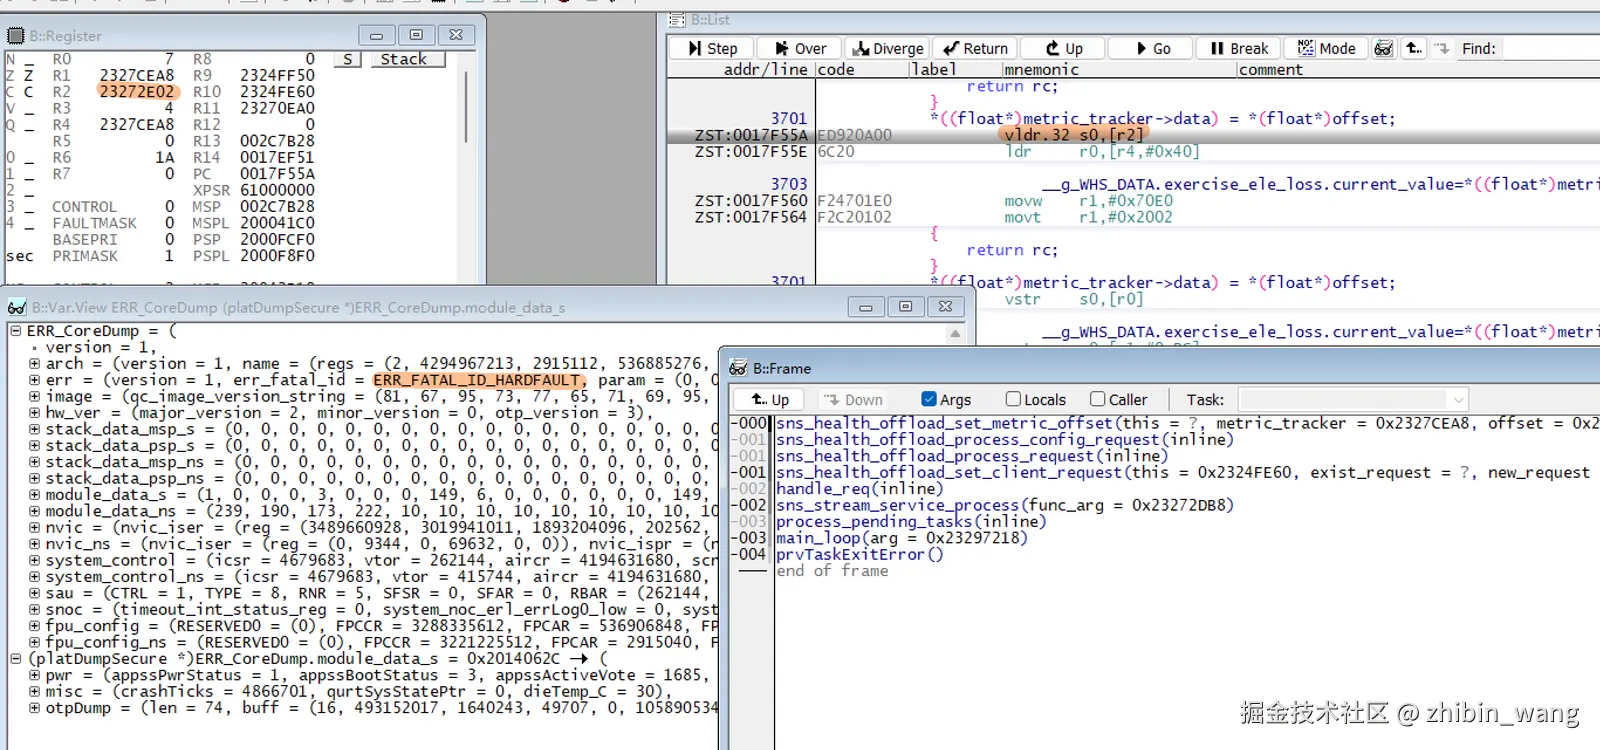Click the Up button in B::Frame
The image size is (1600, 750).
click(771, 399)
